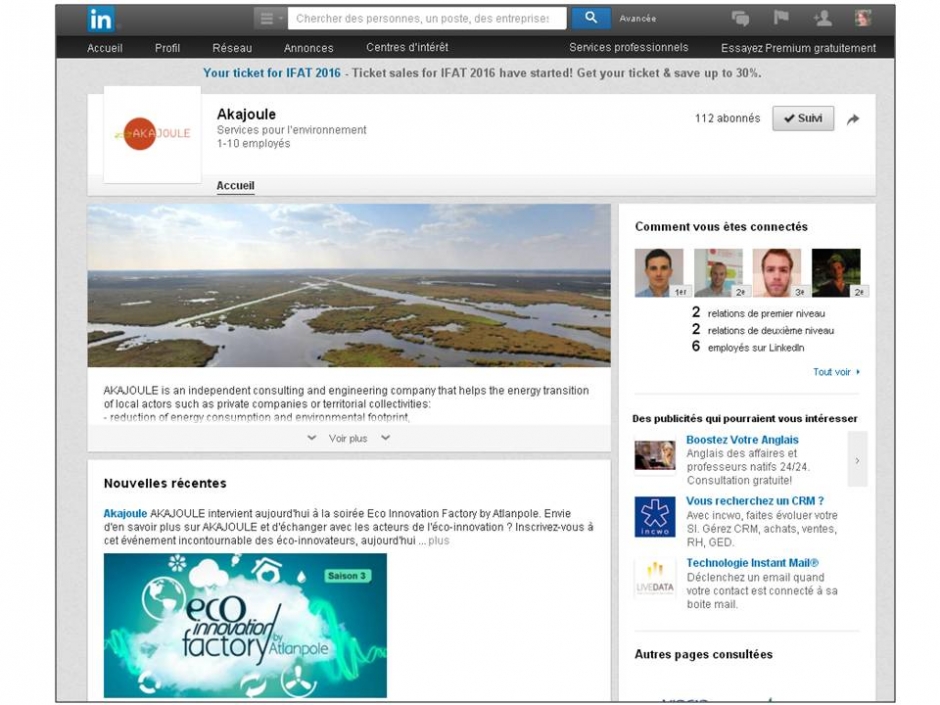
Task: Click relations de deuxième niveau
Action: coord(770,330)
